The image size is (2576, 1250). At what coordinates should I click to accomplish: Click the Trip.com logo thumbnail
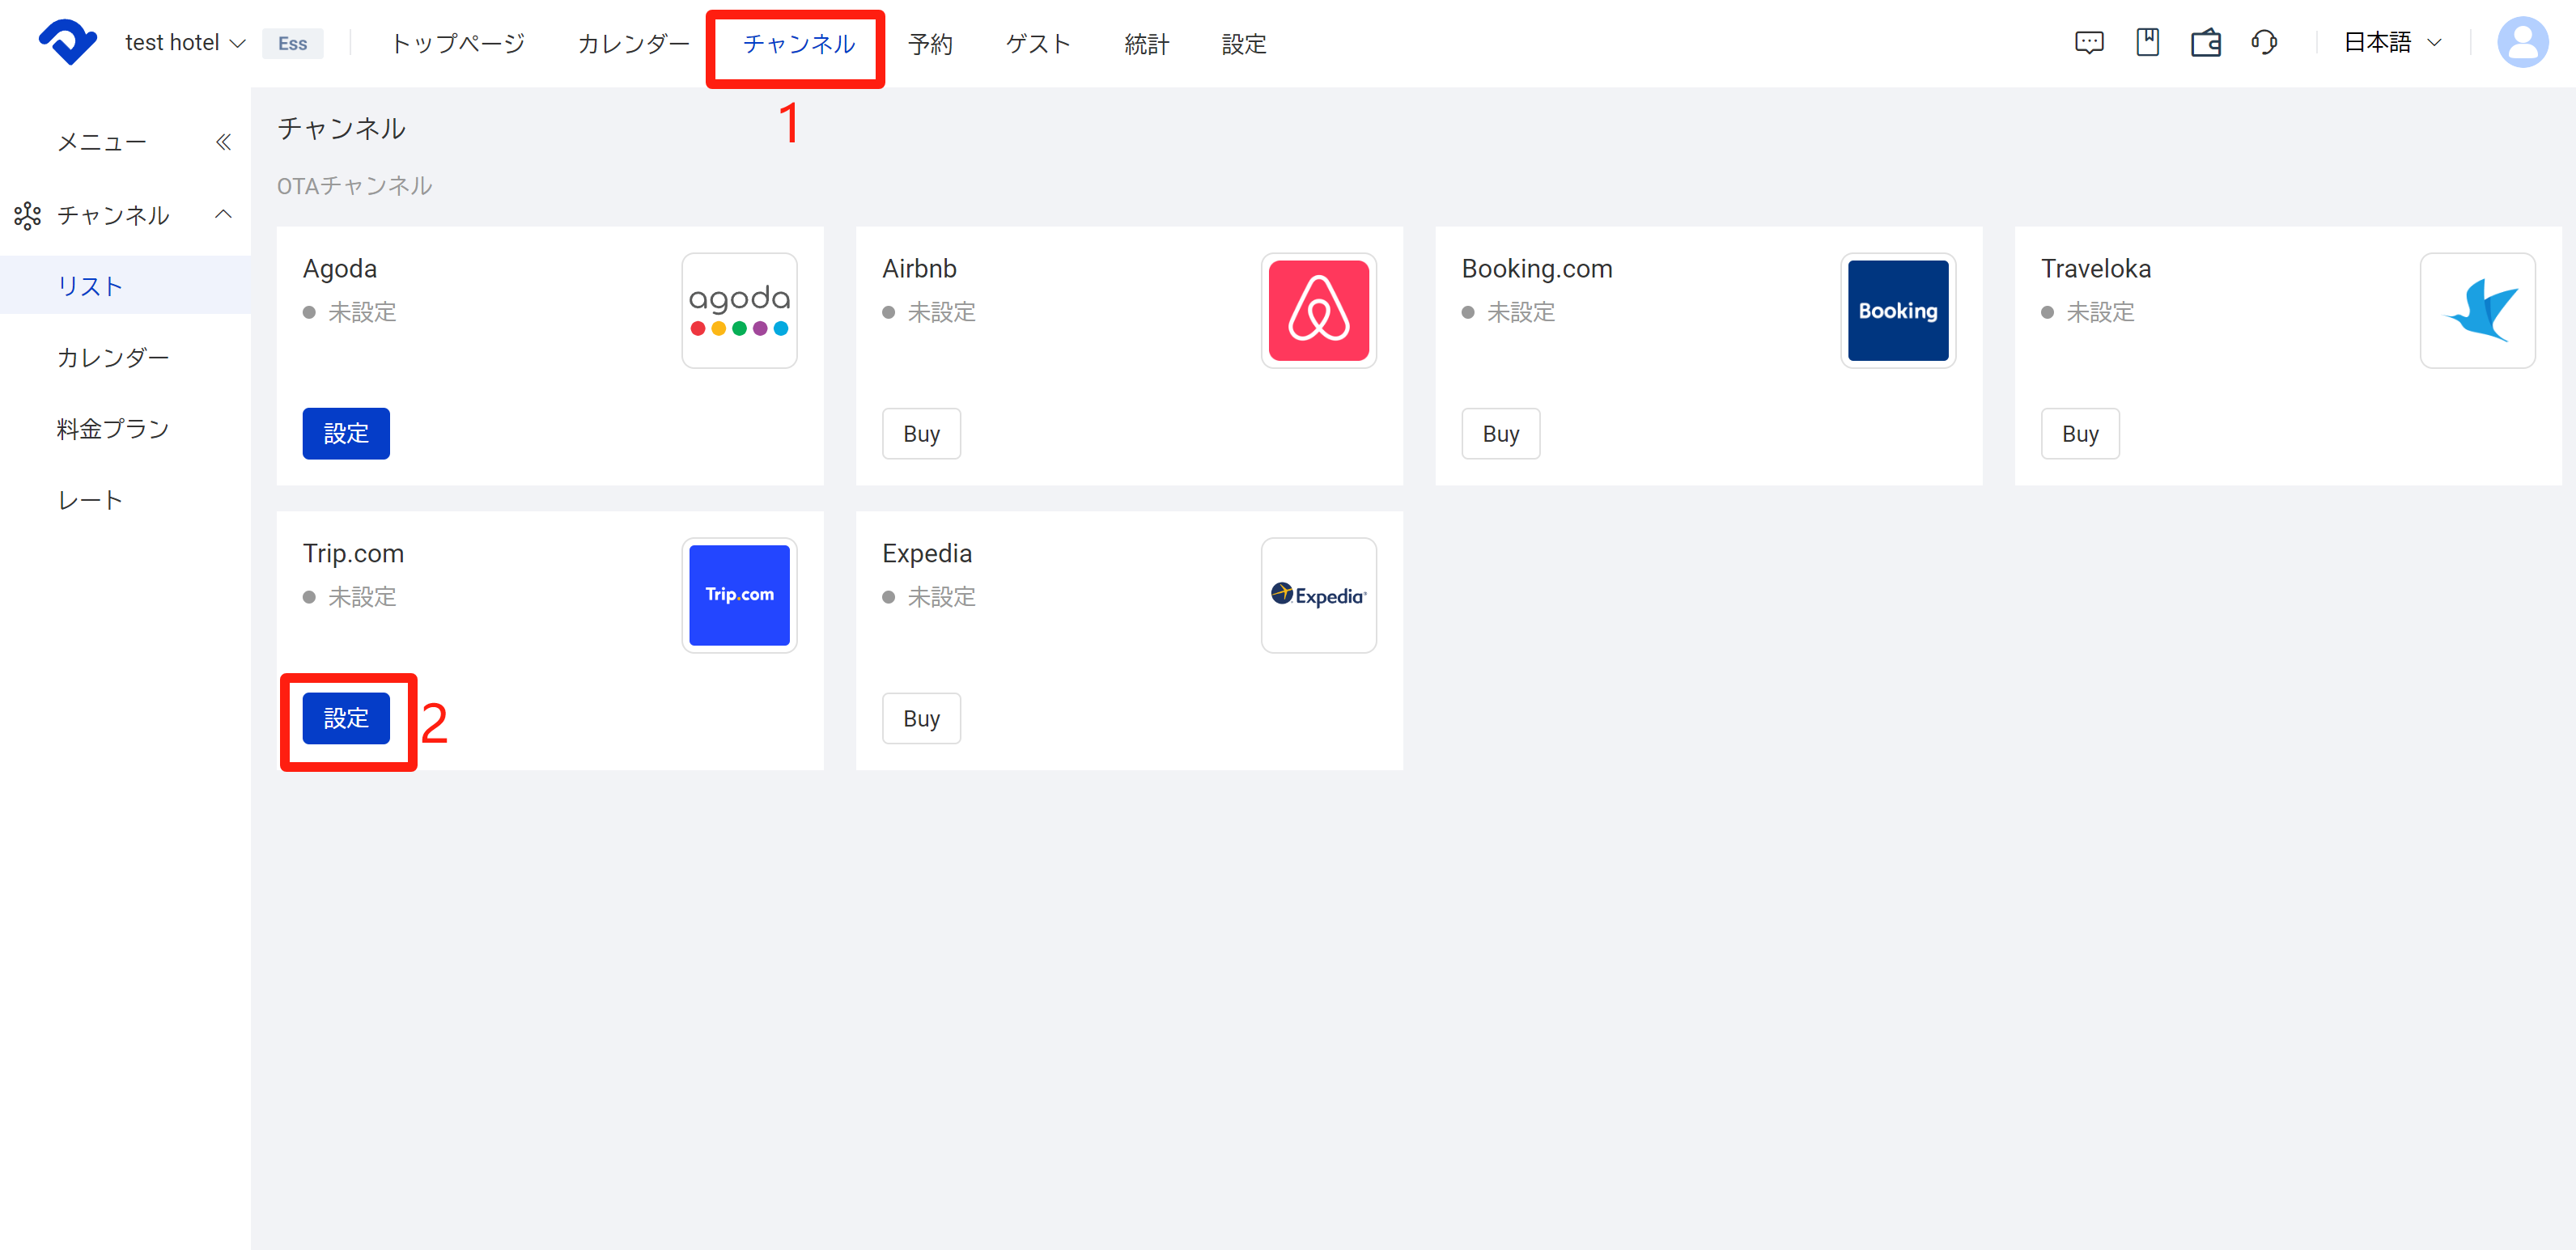click(739, 595)
